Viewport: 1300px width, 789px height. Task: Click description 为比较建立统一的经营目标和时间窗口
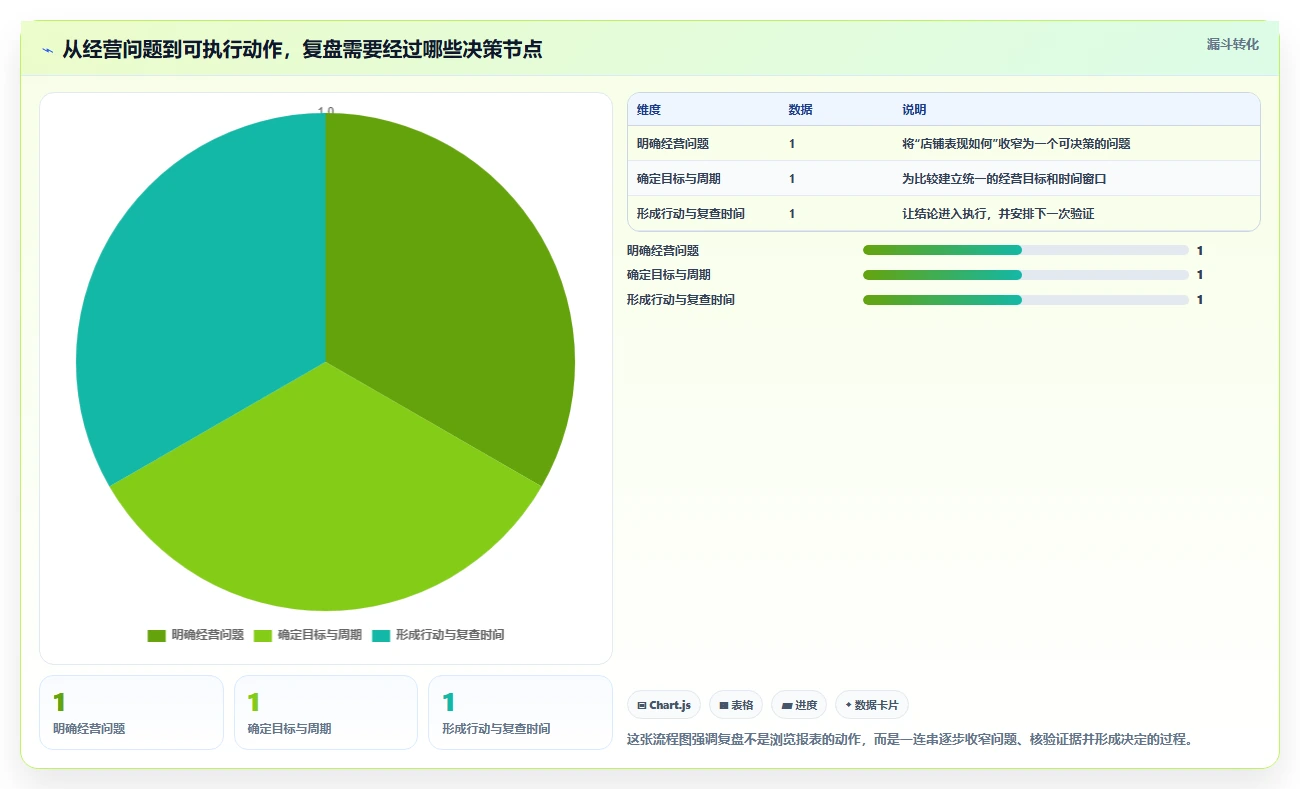click(1004, 179)
